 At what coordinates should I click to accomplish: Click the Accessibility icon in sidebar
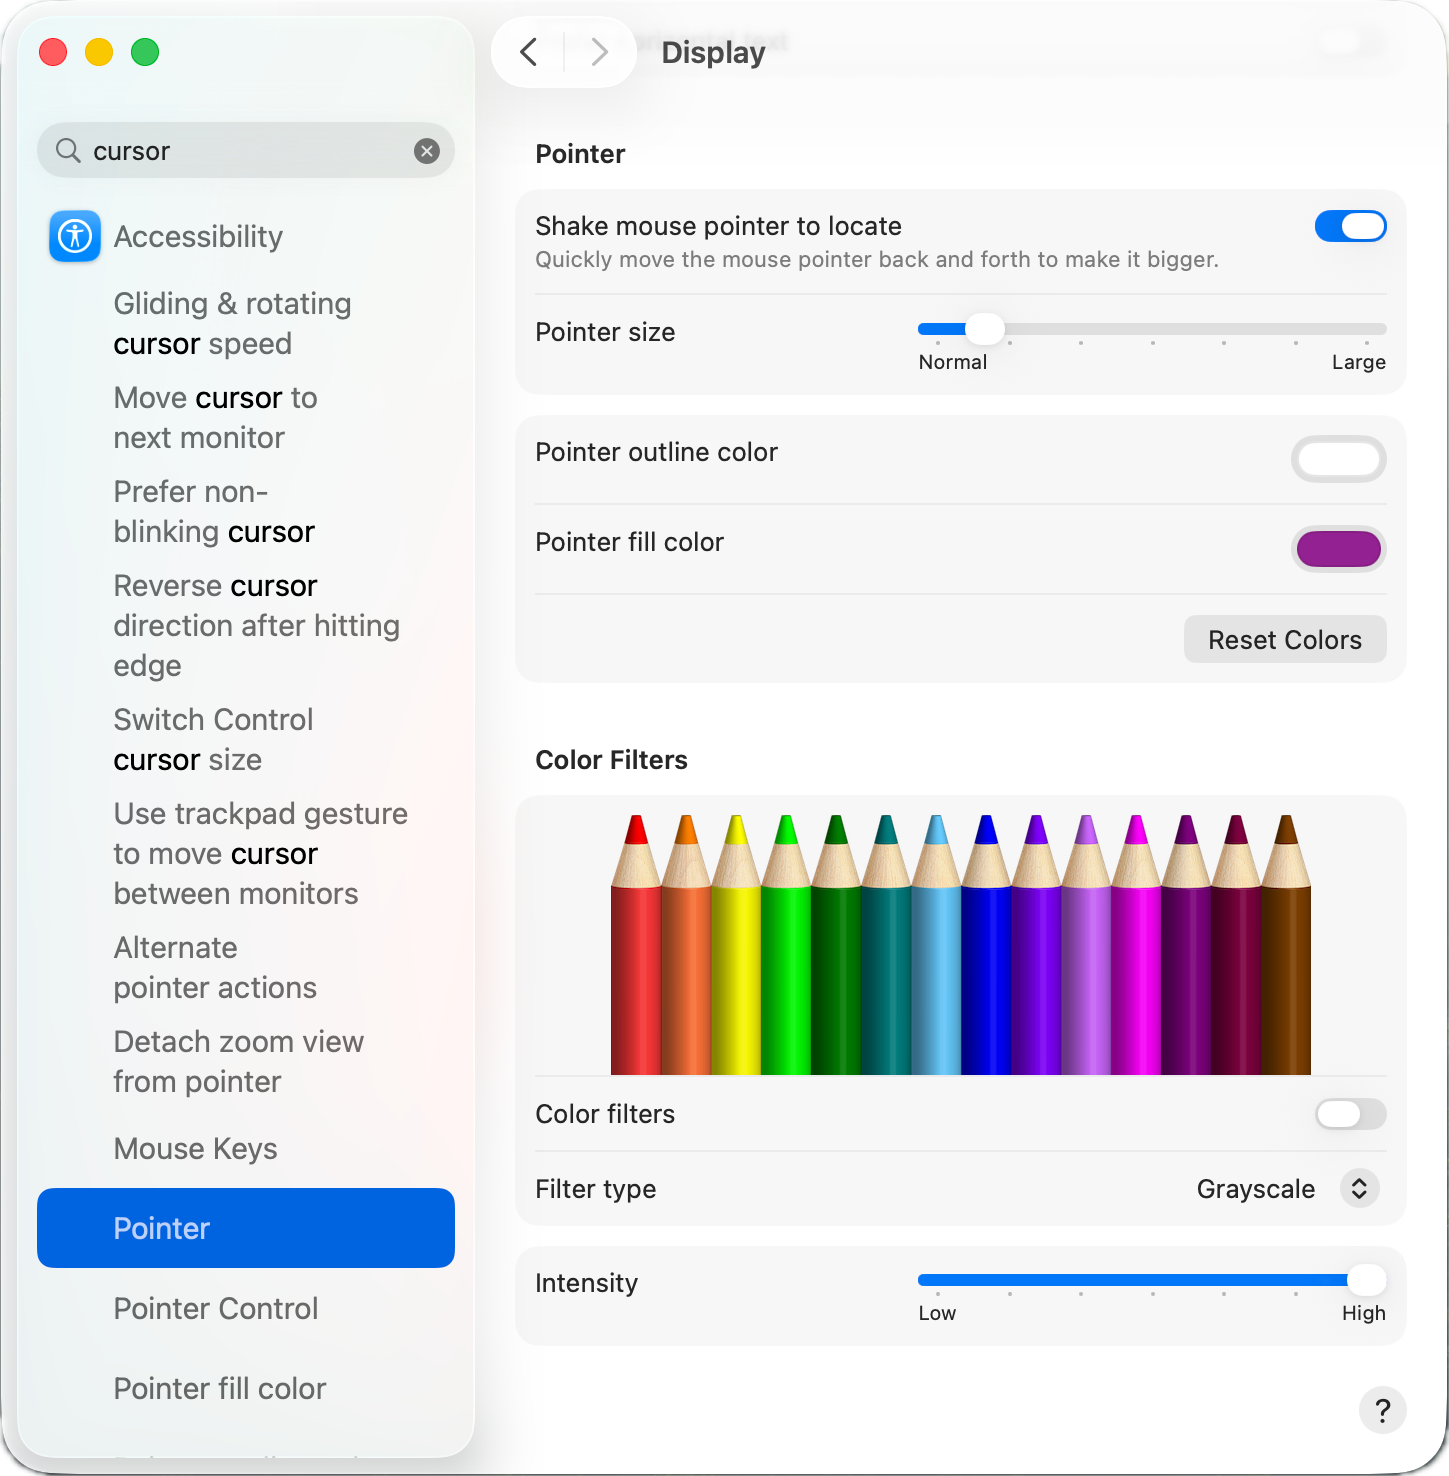tap(75, 236)
